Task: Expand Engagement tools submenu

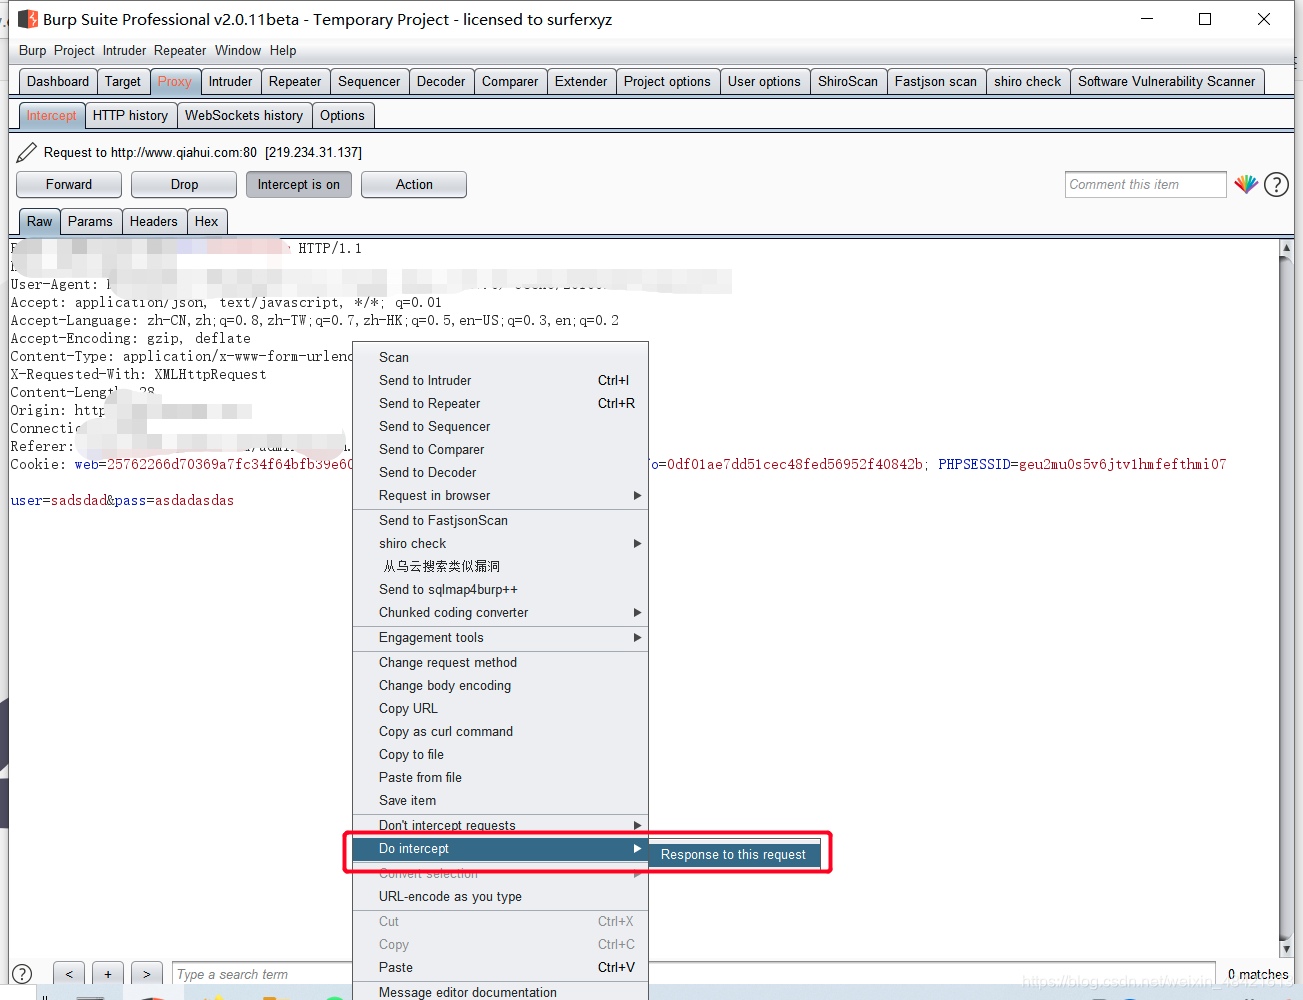Action: 500,637
